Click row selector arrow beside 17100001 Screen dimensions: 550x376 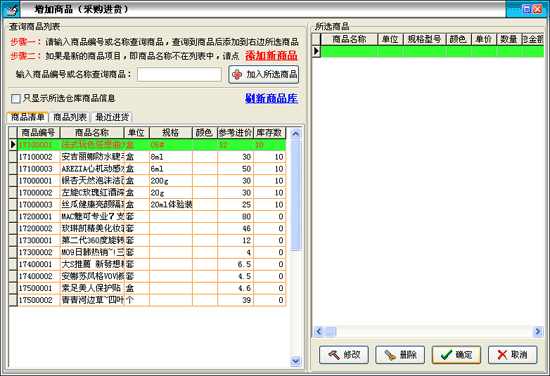click(x=13, y=145)
